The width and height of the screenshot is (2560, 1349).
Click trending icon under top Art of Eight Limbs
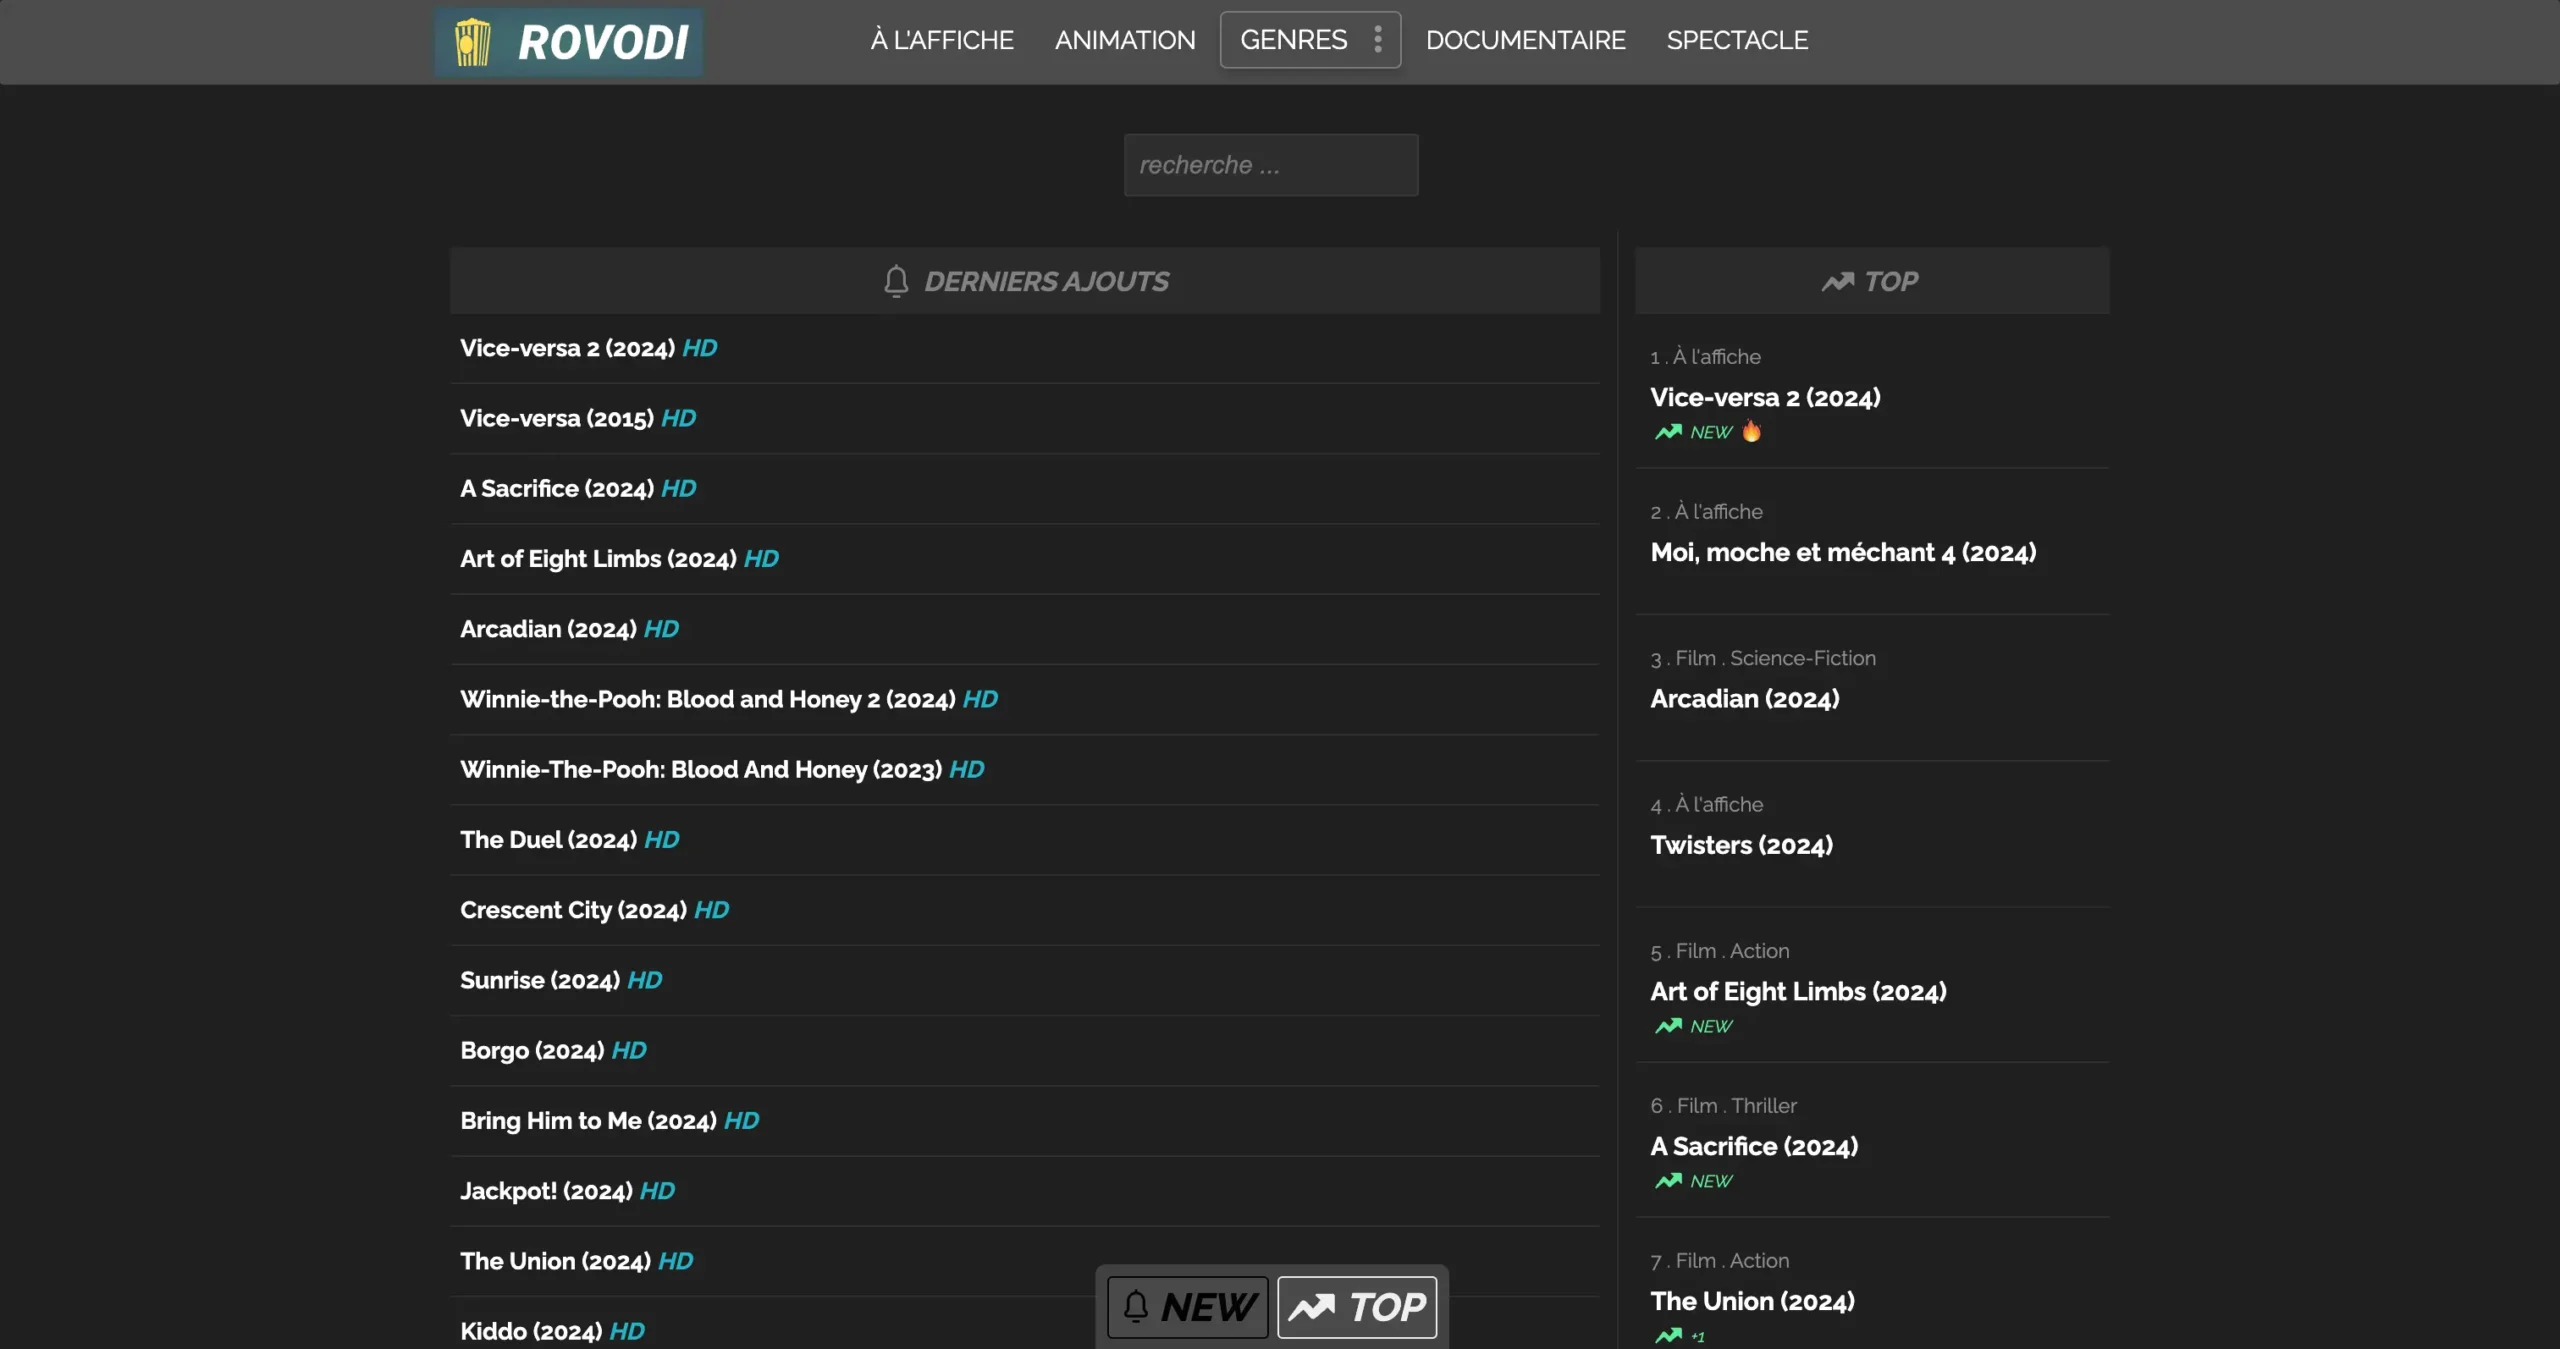point(1668,1026)
